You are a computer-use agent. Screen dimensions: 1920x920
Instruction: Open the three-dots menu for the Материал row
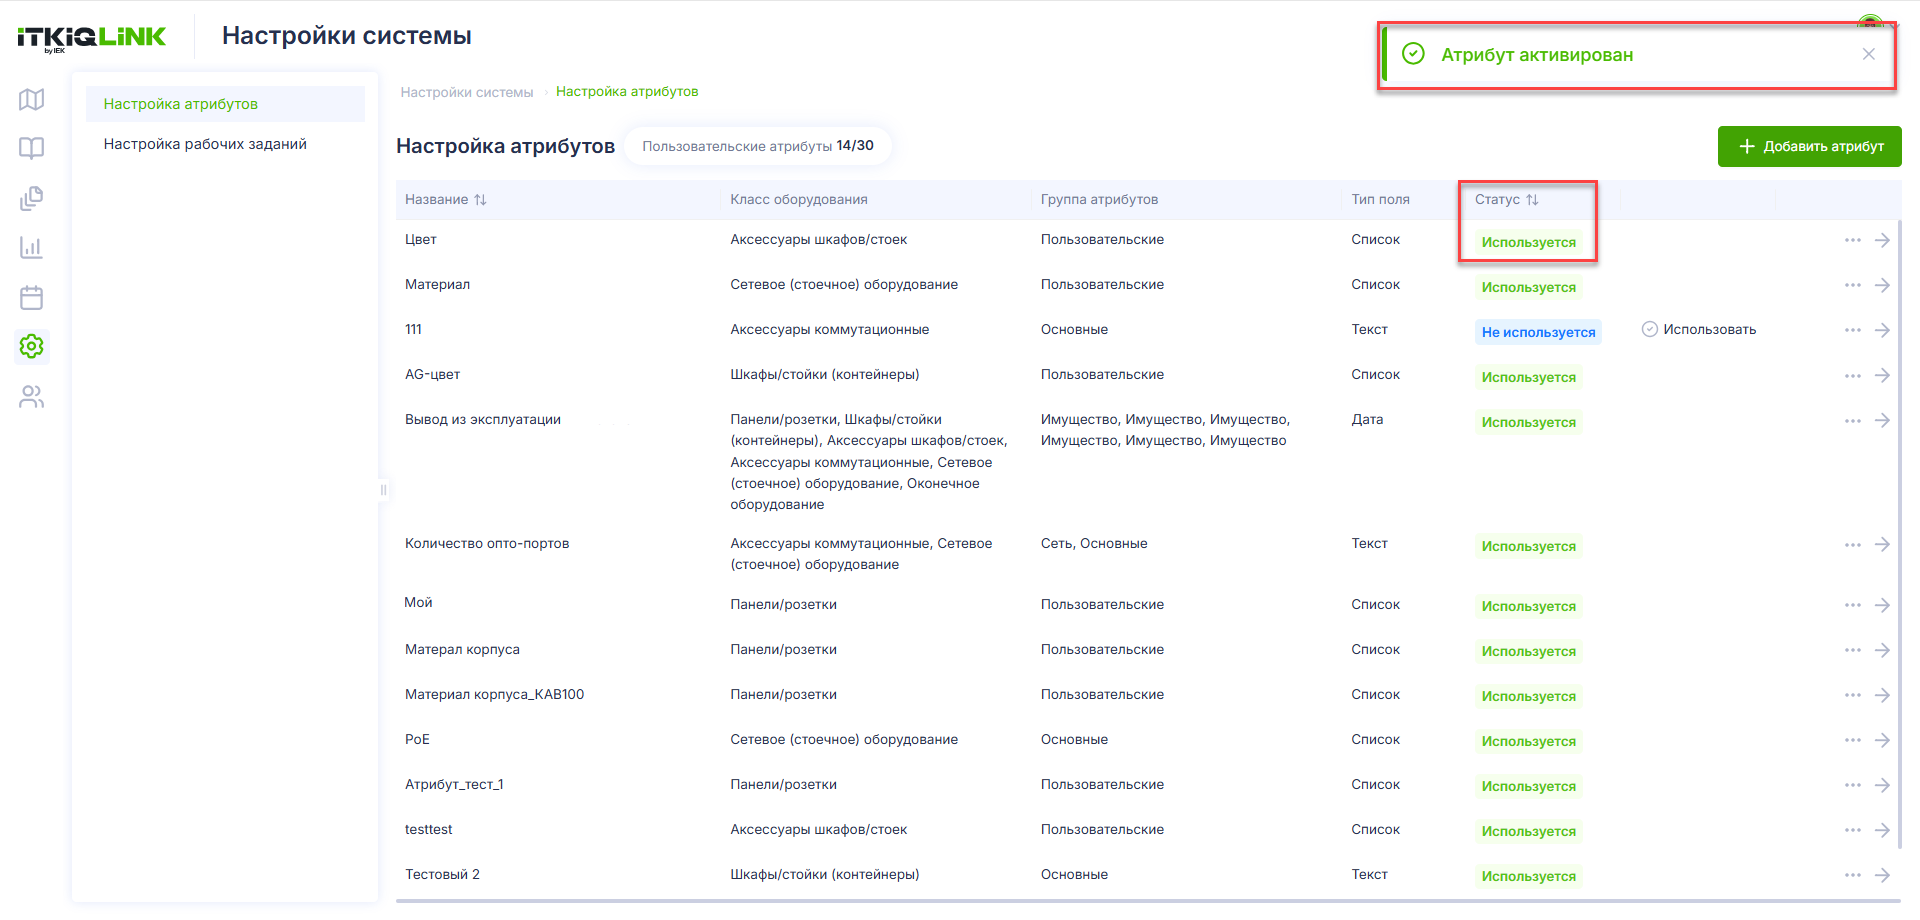tap(1853, 285)
